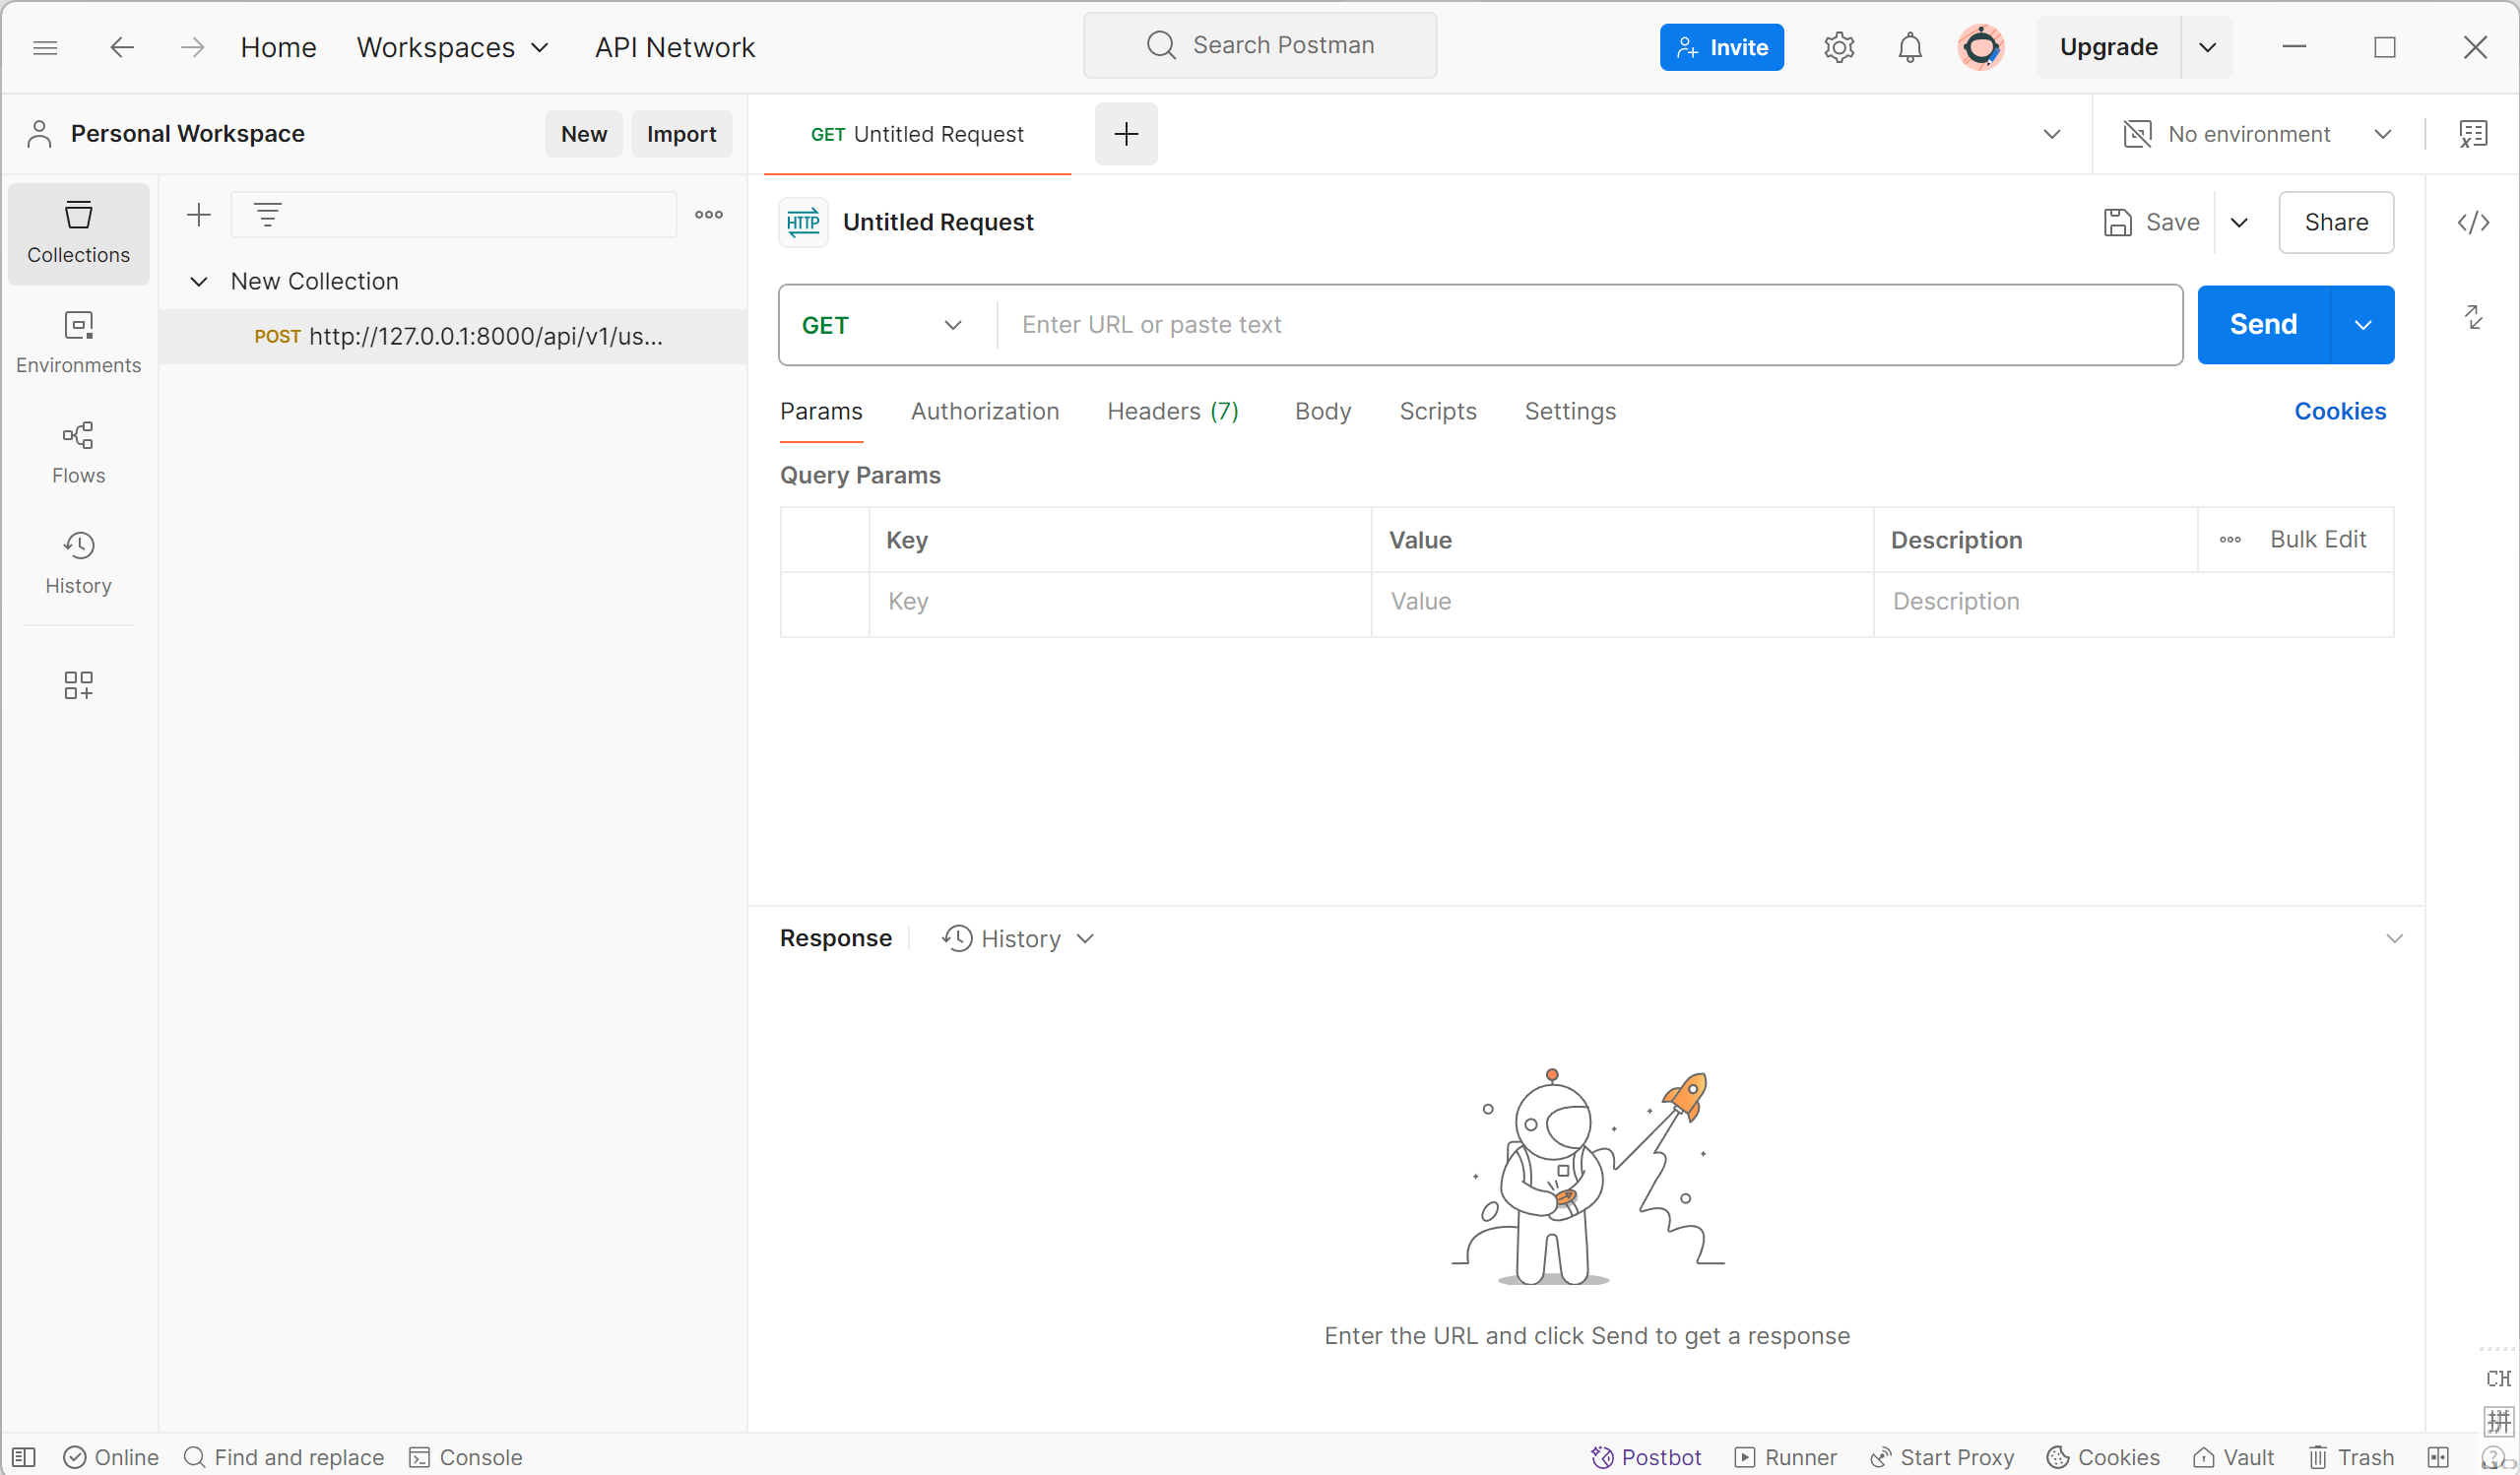Select the GET Untitled Request tab
Screen dimensions: 2520x1475
(917, 134)
